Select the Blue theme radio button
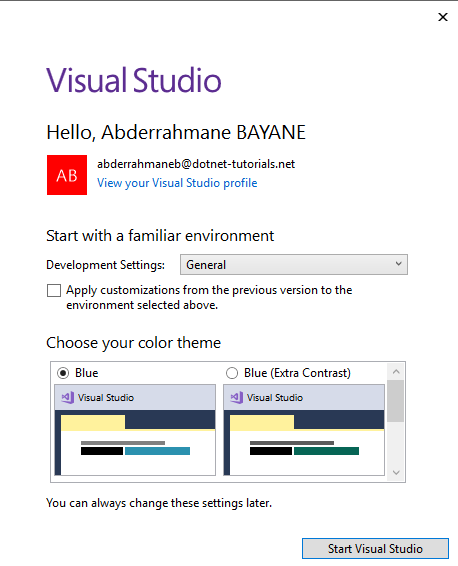Viewport: 458px width, 566px height. click(x=63, y=373)
